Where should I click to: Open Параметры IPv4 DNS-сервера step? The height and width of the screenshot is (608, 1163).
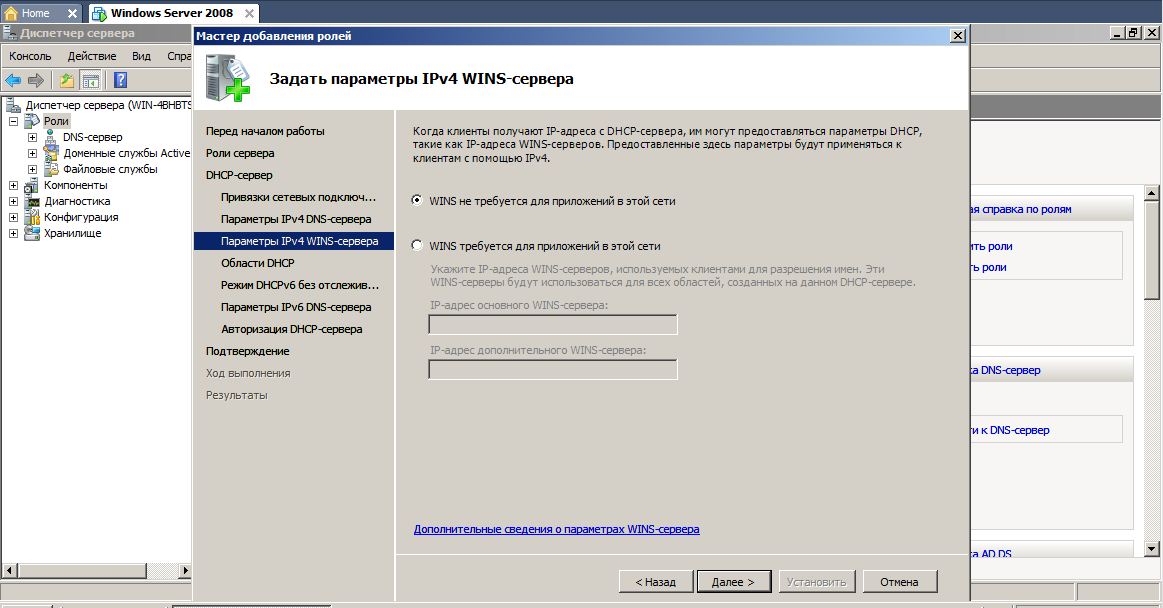[296, 219]
